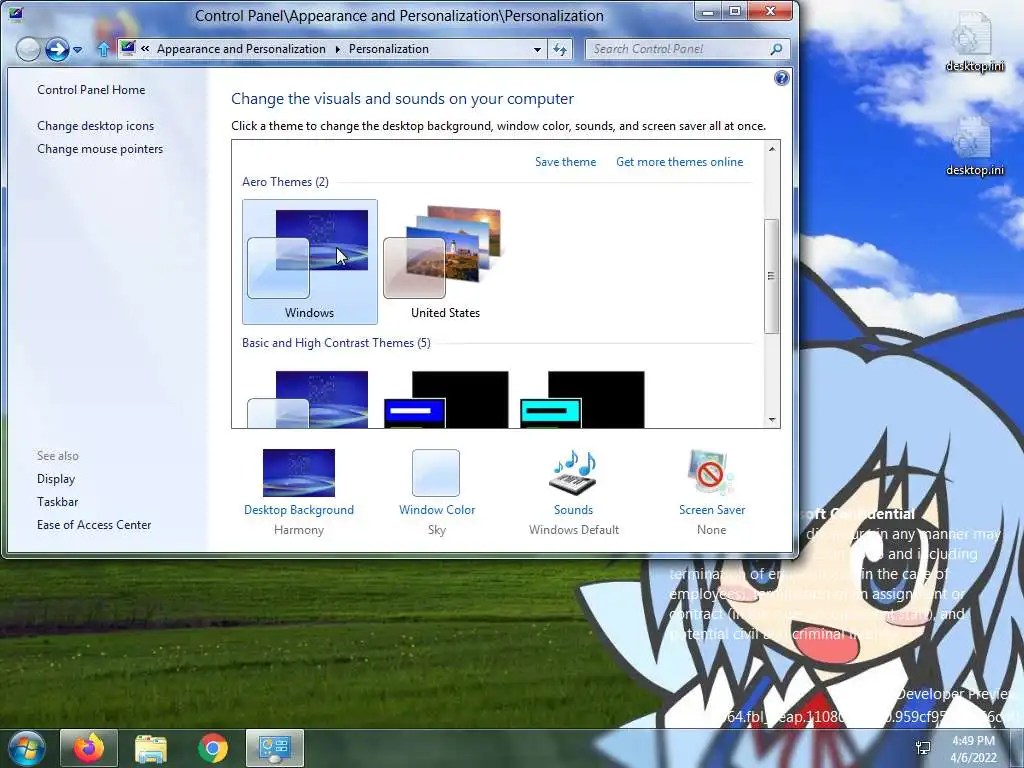Click the Screen Saver text link

click(x=712, y=510)
